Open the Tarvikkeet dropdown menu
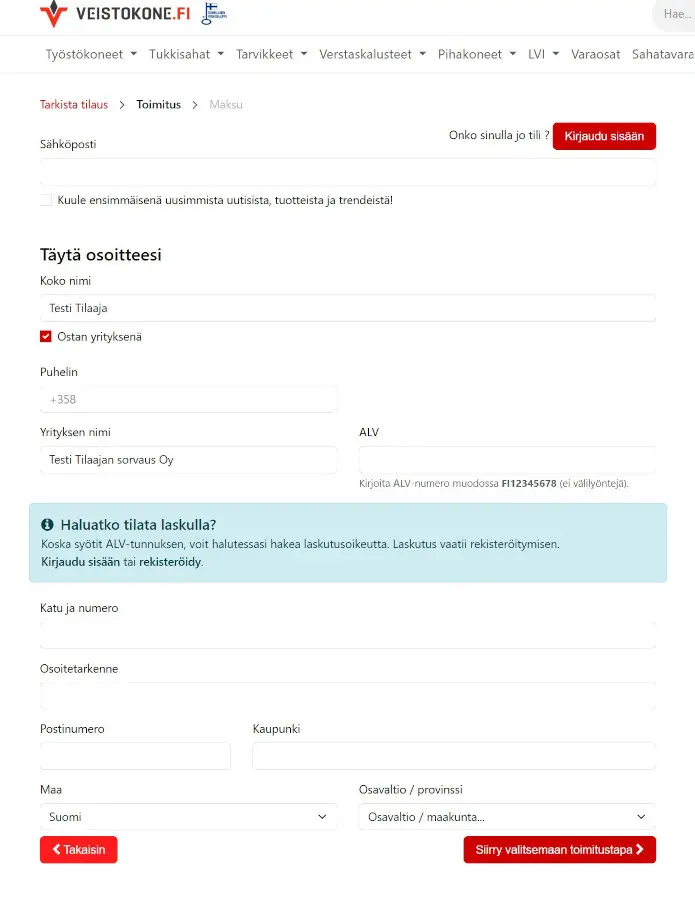Image resolution: width=695 pixels, height=900 pixels. pos(271,54)
